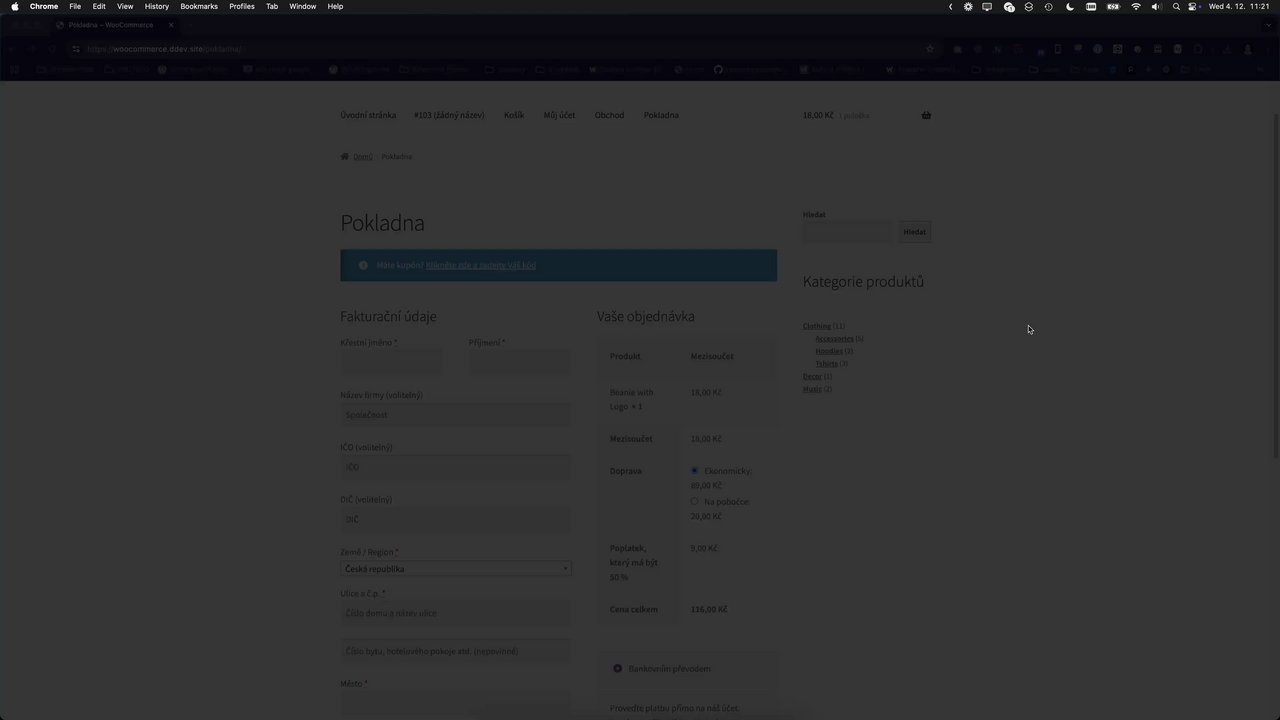Open the Bookmarks menu
The height and width of the screenshot is (720, 1280).
(x=199, y=6)
